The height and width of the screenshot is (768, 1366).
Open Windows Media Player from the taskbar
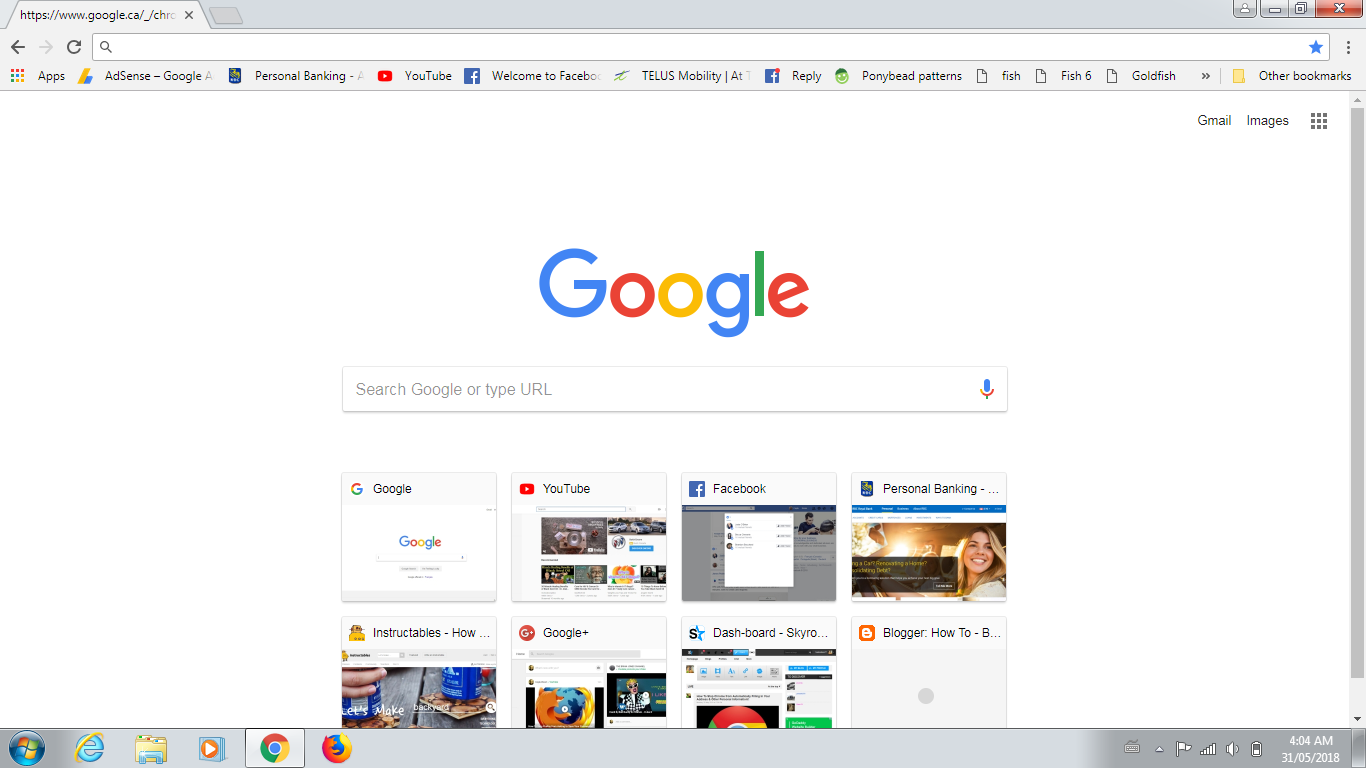click(212, 748)
